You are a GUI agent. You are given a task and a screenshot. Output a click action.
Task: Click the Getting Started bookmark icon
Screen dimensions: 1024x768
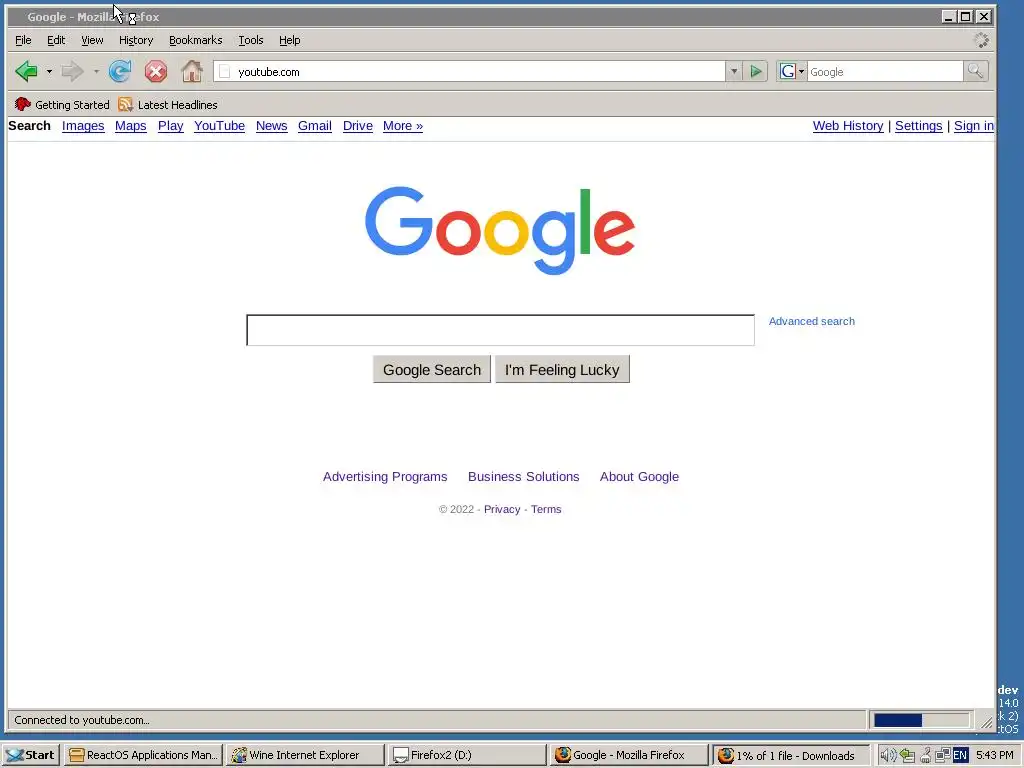coord(23,104)
